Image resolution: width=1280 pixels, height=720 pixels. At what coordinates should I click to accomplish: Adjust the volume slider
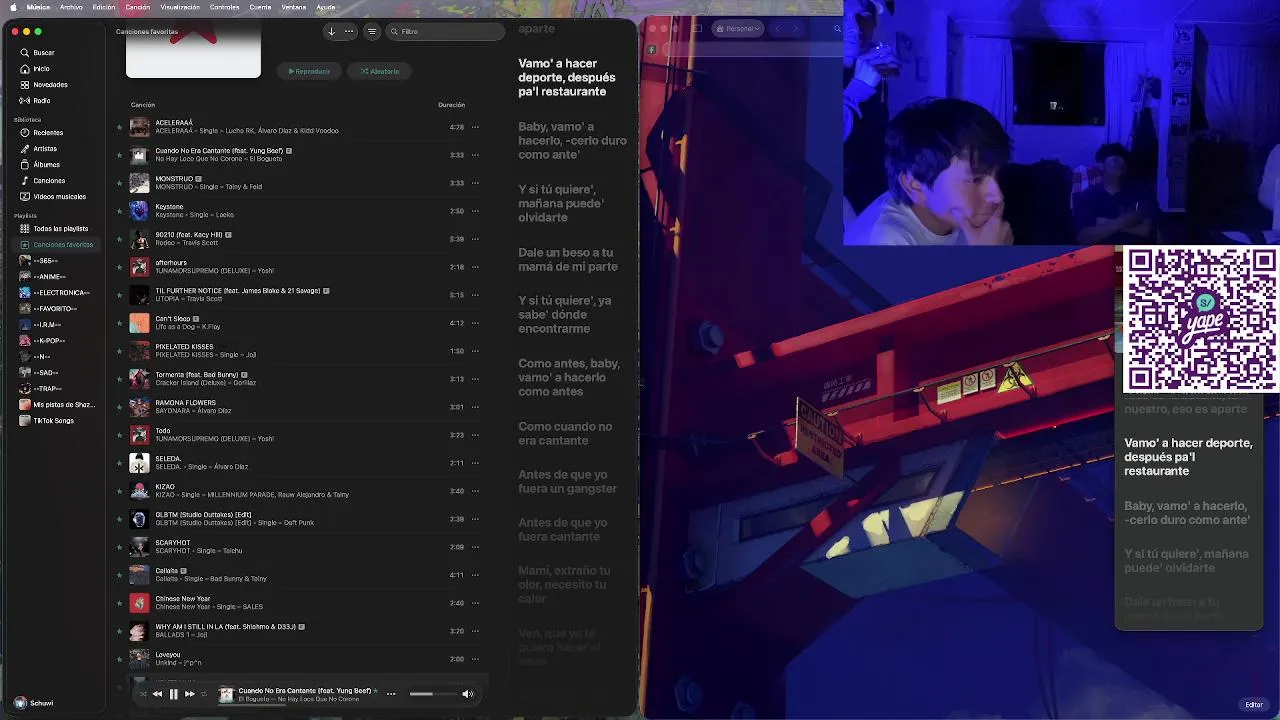433,694
